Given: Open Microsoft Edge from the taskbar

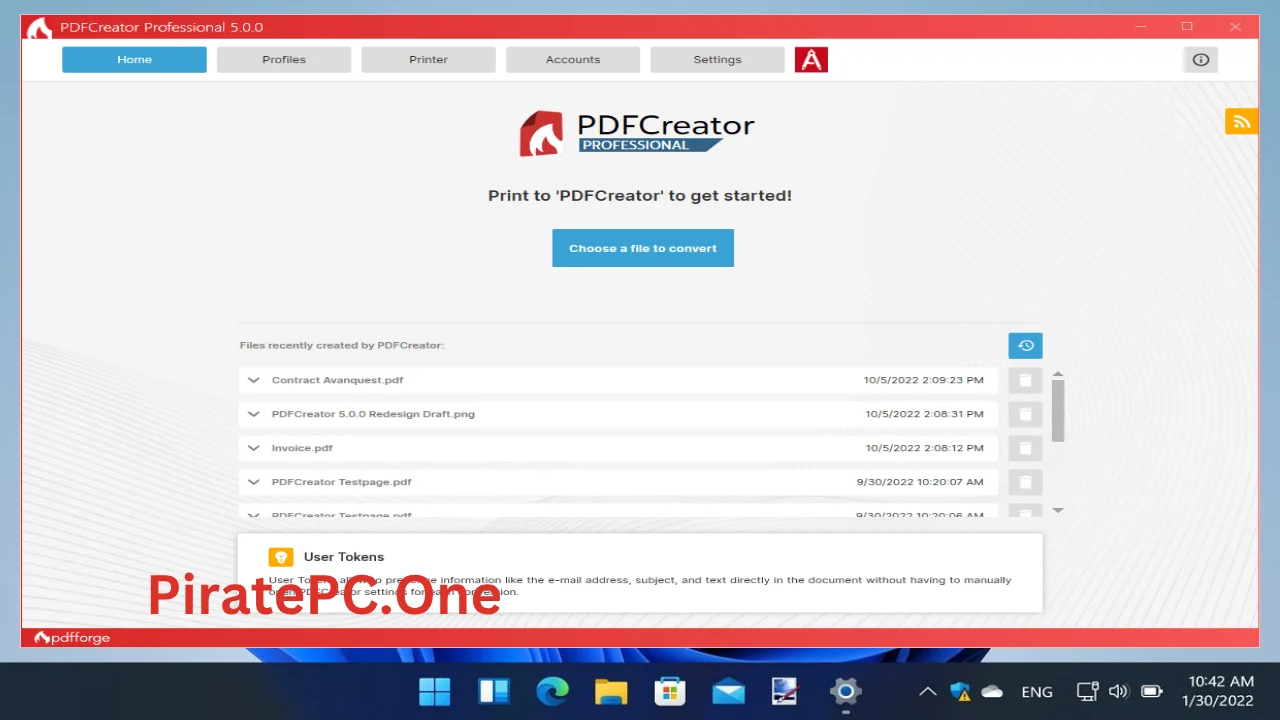Looking at the screenshot, I should (552, 691).
